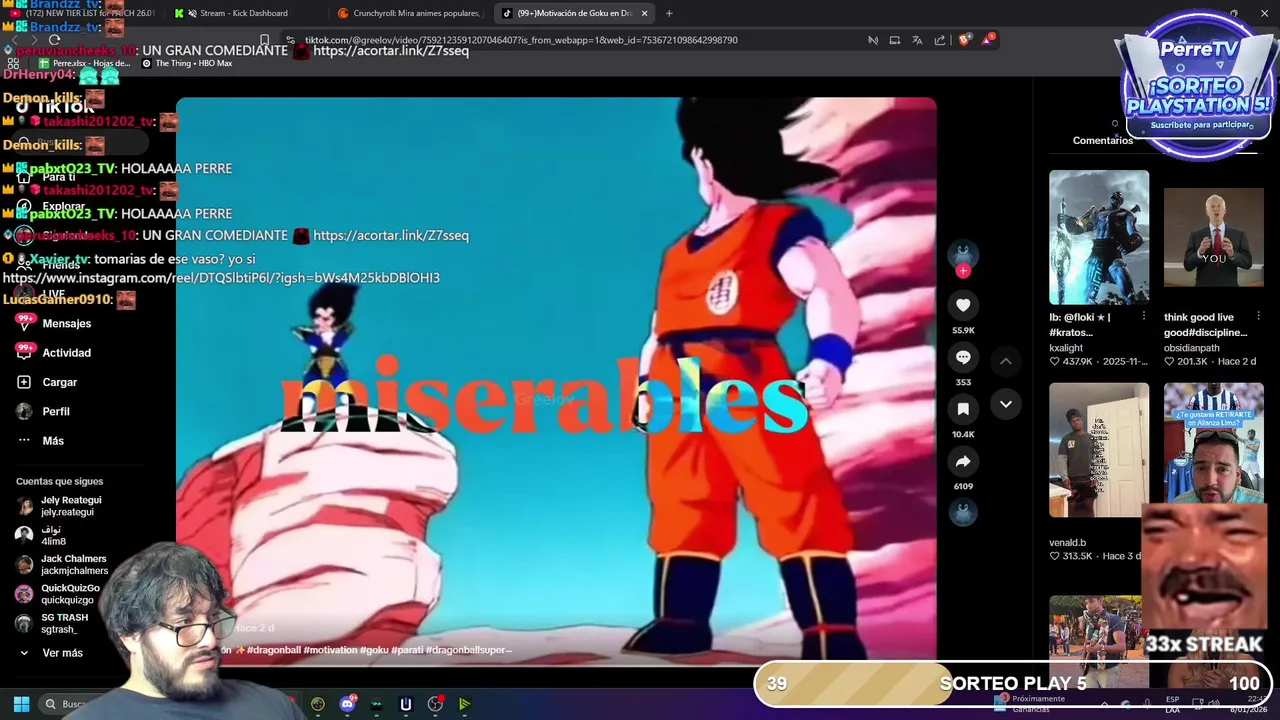Follow creator using the red plus badge
The height and width of the screenshot is (720, 1280).
tap(963, 271)
